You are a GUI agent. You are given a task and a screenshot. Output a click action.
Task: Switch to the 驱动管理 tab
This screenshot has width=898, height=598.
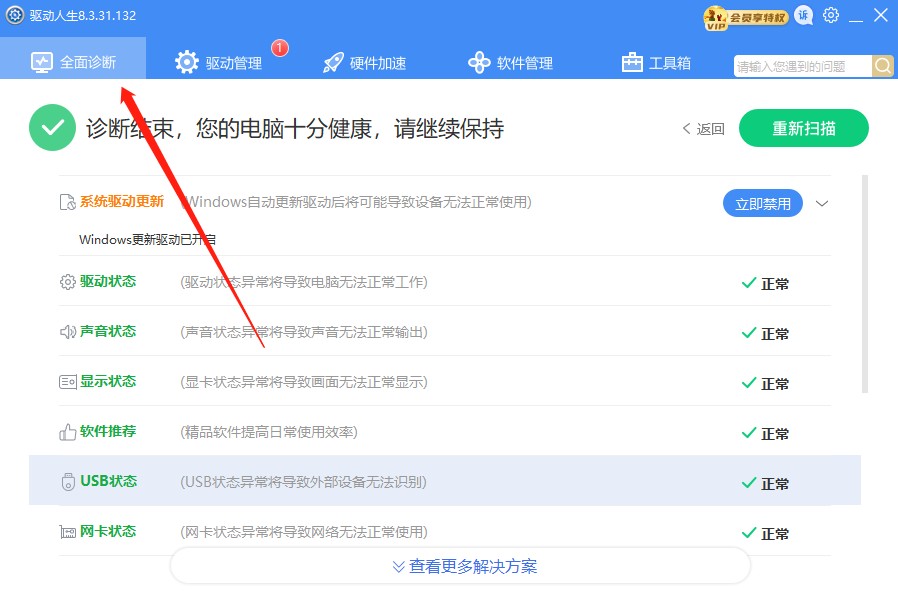point(219,62)
